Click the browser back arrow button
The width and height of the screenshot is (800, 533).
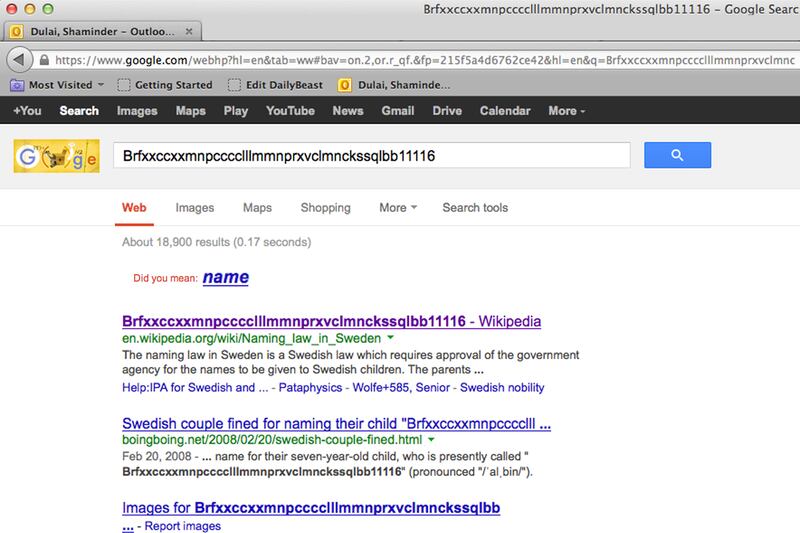click(x=19, y=60)
